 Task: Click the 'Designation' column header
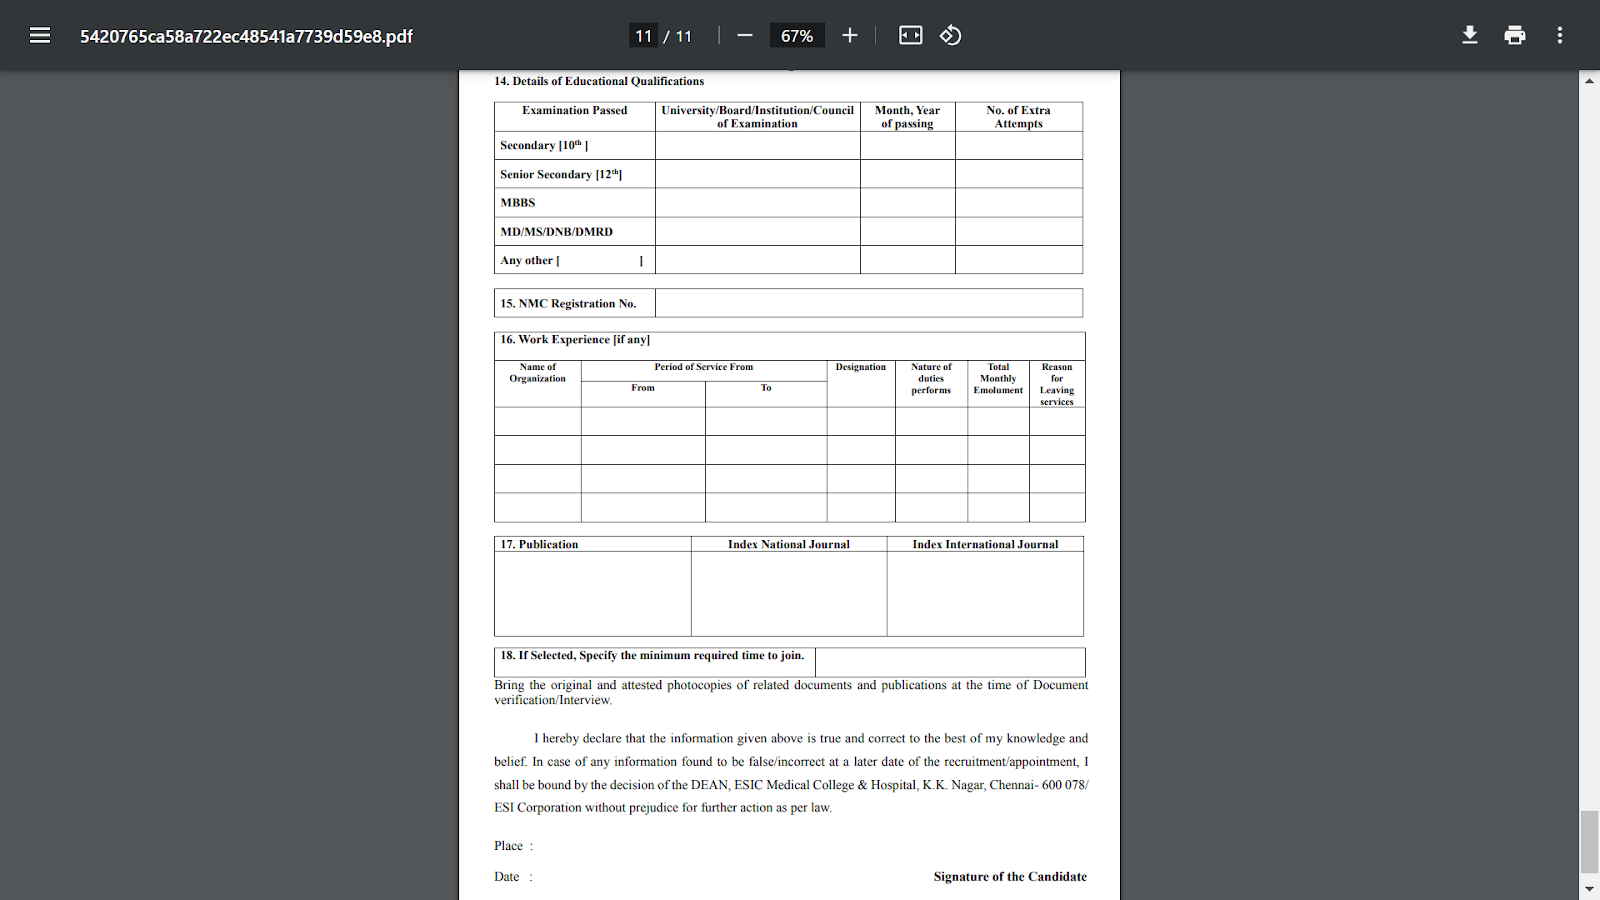[861, 367]
